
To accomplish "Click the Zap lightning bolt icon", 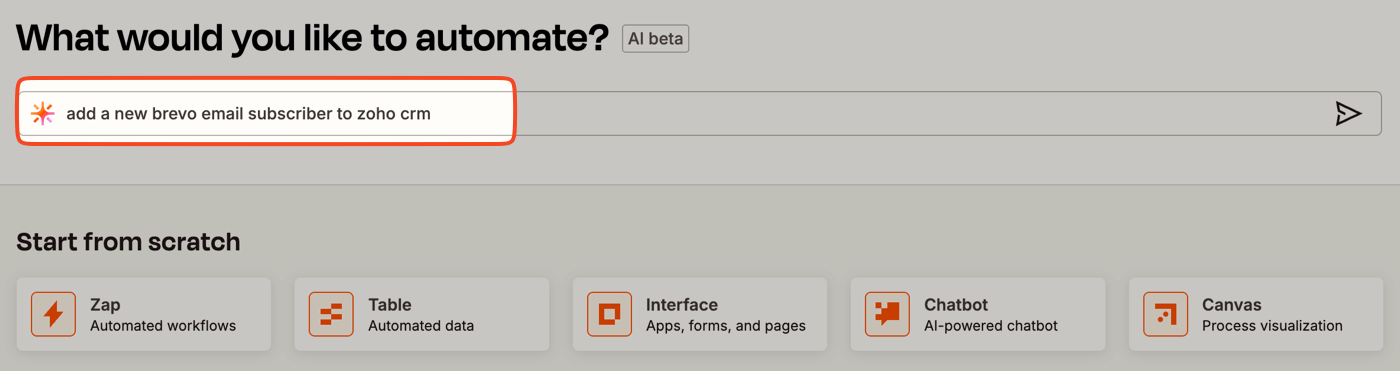I will click(53, 314).
